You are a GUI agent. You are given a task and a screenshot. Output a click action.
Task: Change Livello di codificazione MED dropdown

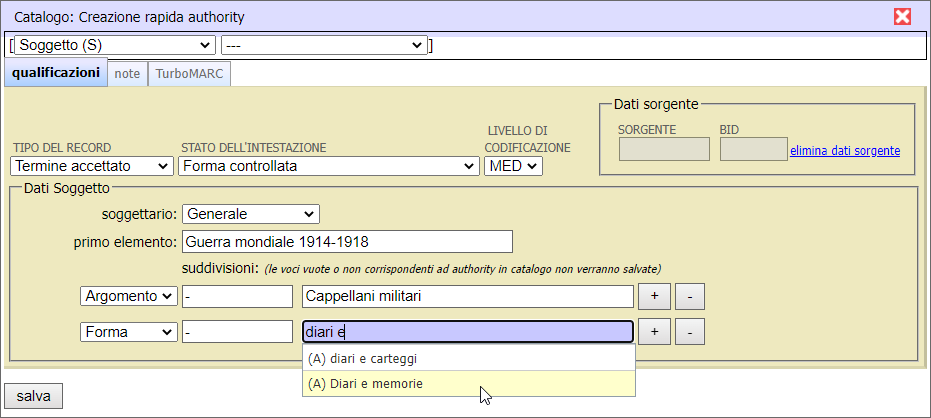pos(513,166)
